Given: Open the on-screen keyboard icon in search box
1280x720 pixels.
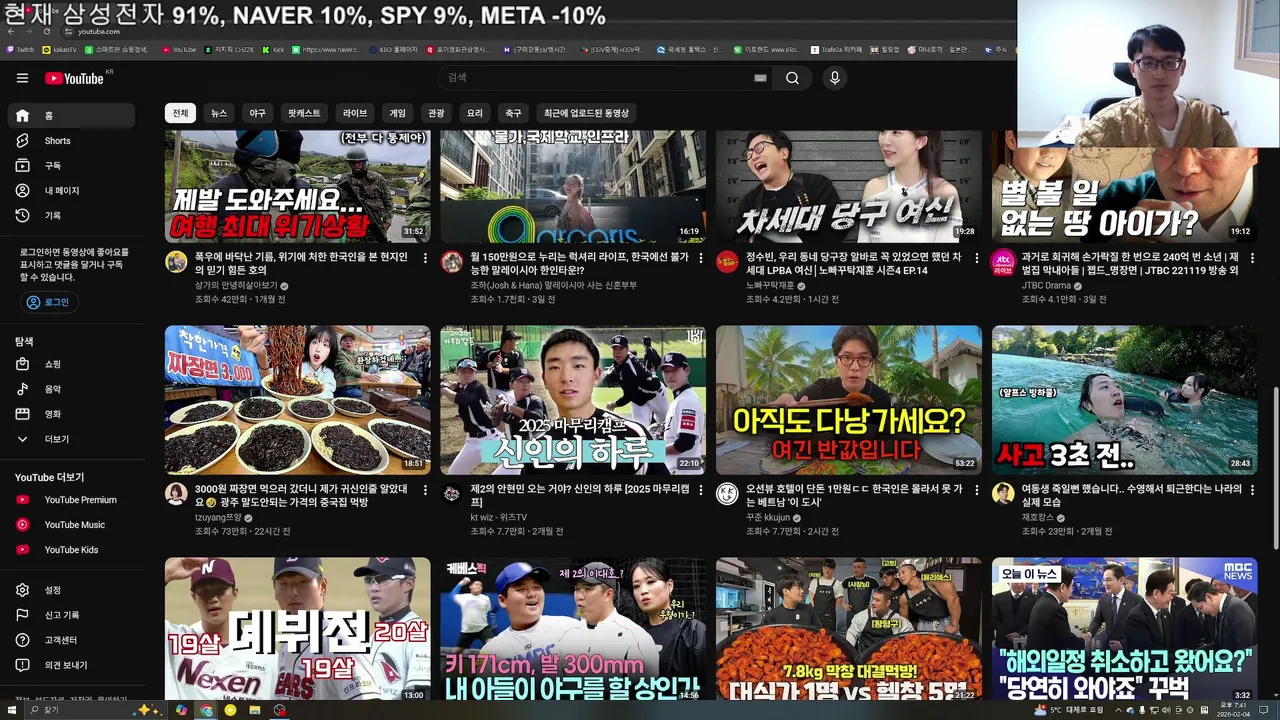Looking at the screenshot, I should (x=760, y=78).
